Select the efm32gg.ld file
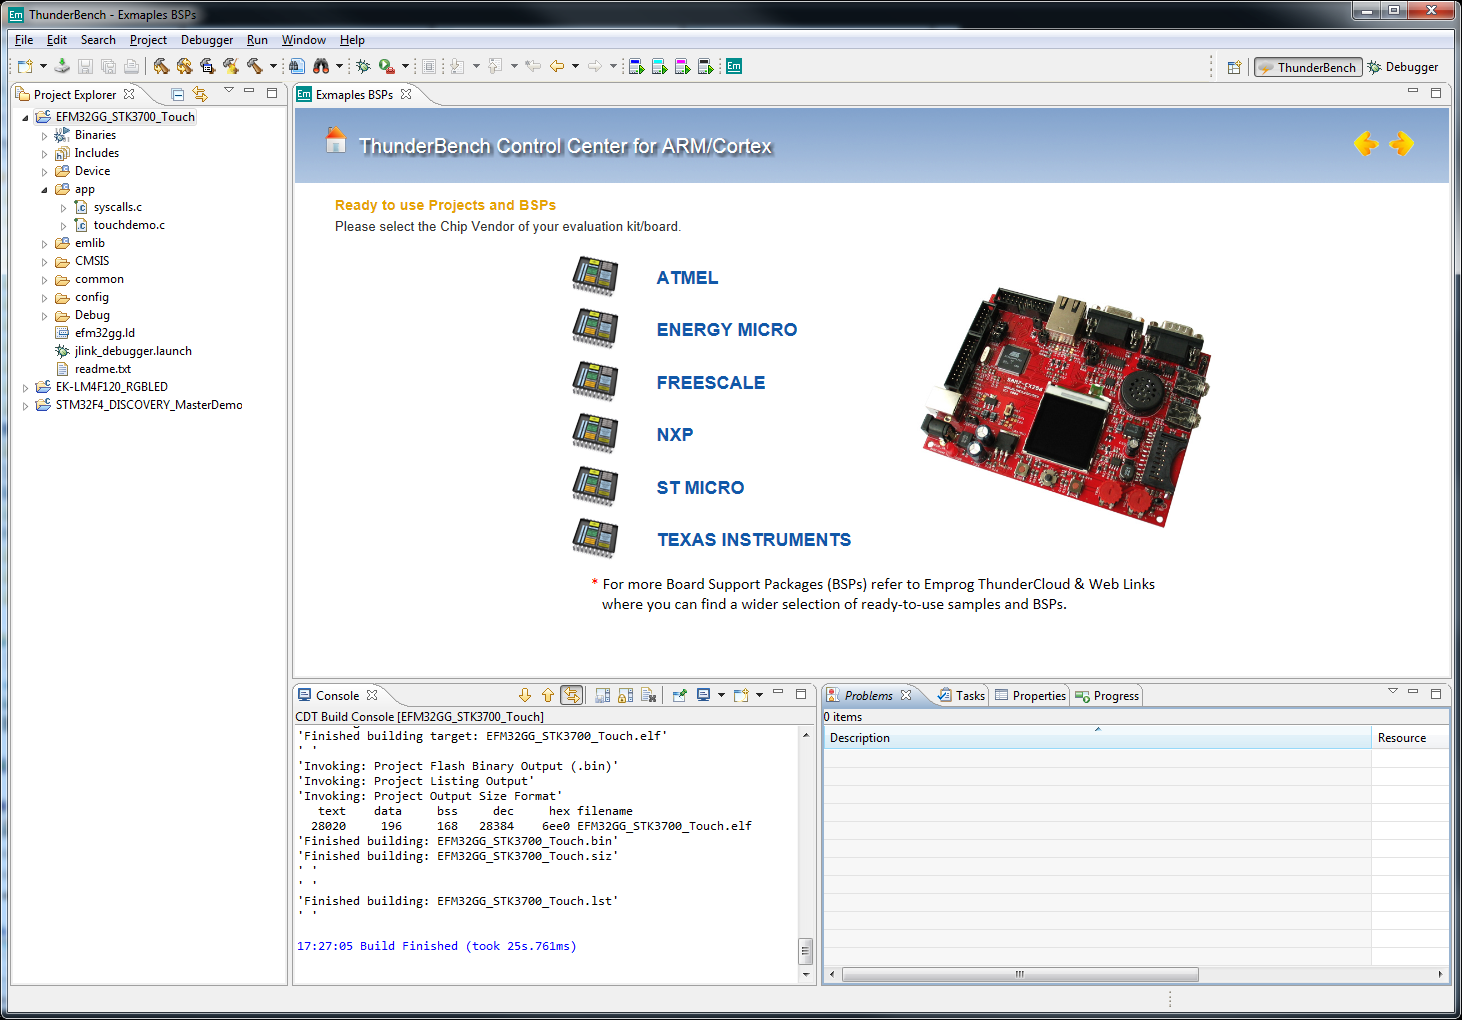1462x1020 pixels. pos(104,333)
